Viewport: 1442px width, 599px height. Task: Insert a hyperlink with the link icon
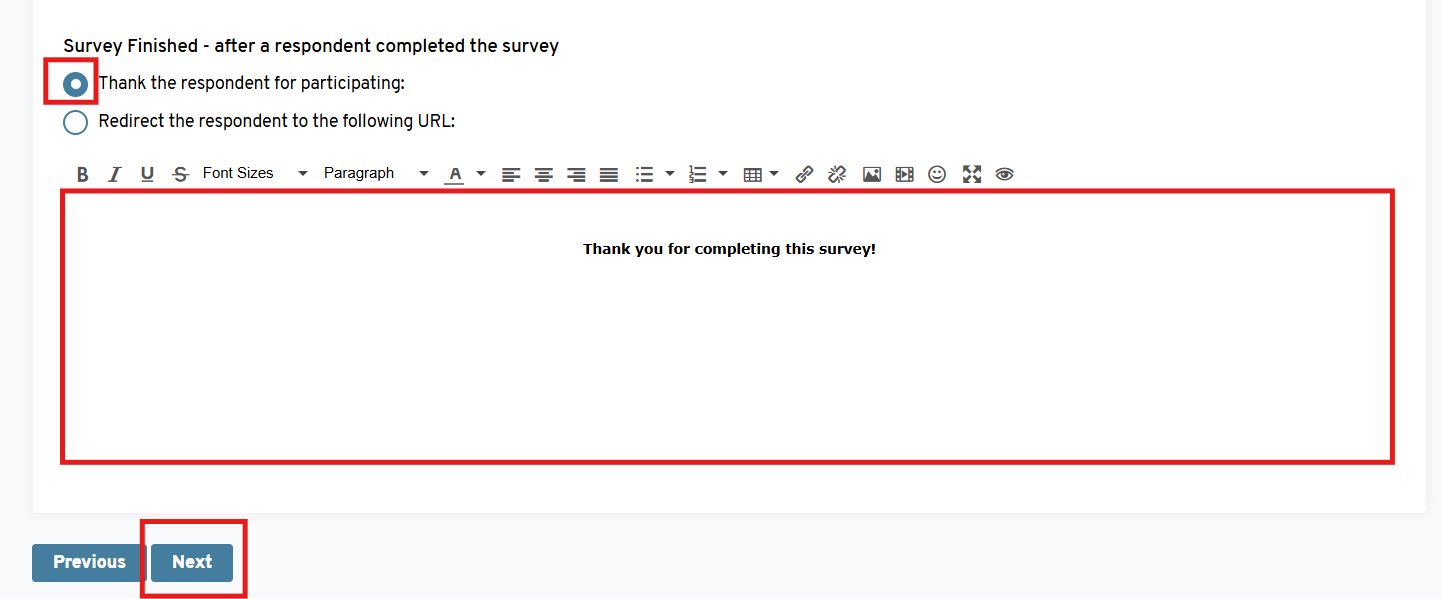[804, 174]
